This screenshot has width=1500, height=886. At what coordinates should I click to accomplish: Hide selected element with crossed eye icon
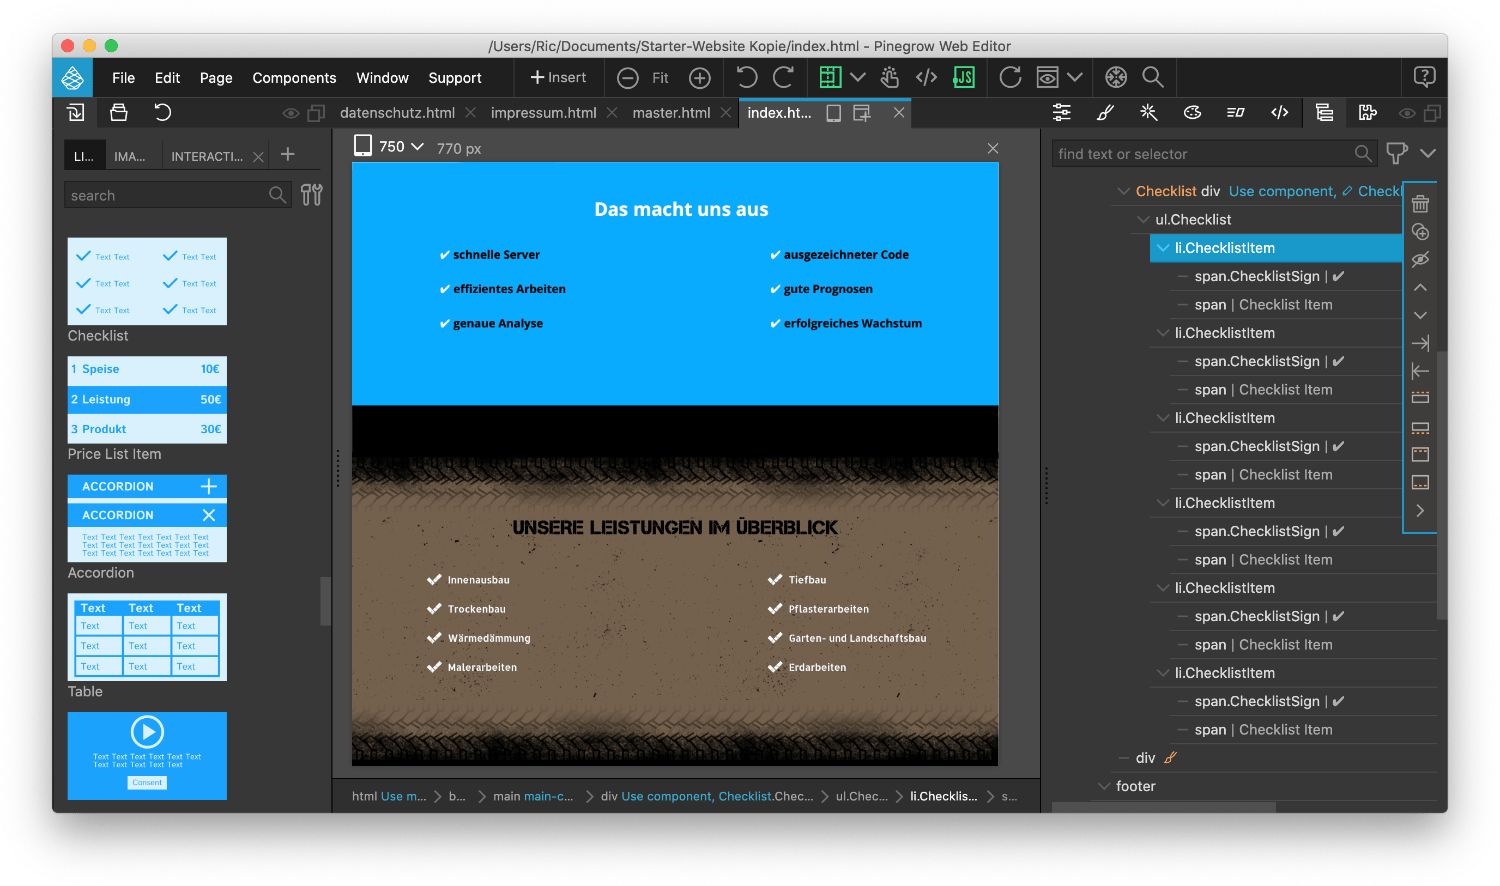coord(1420,260)
